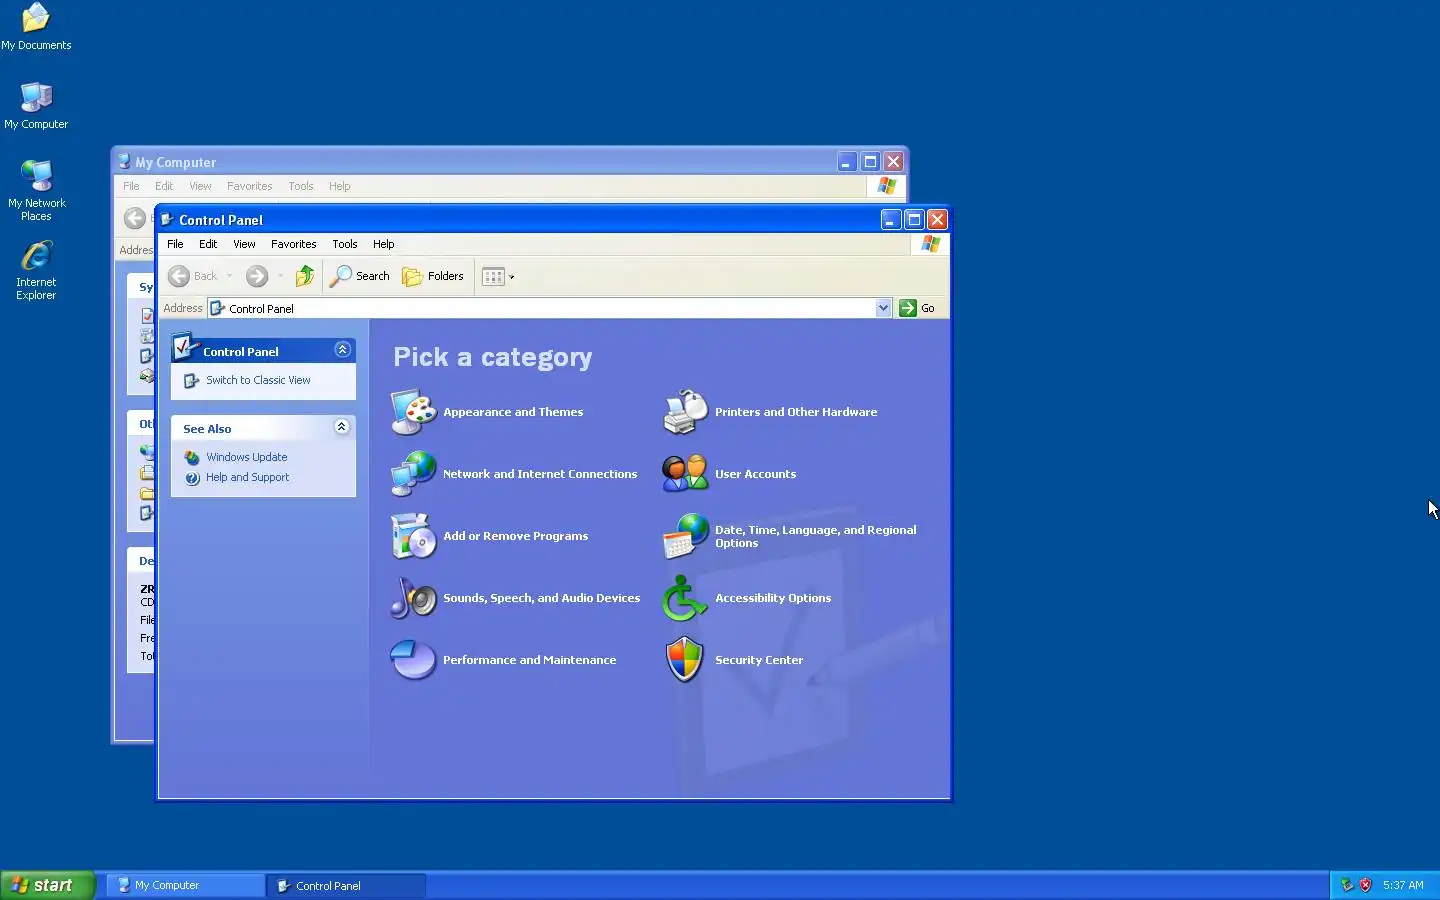
Task: Click Help menu in My Computer window
Action: coord(340,186)
